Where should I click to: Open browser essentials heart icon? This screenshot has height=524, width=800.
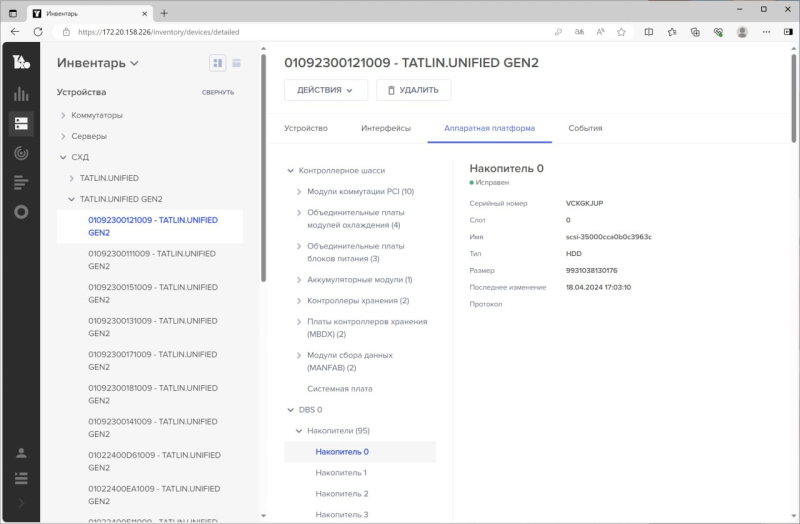(x=718, y=32)
